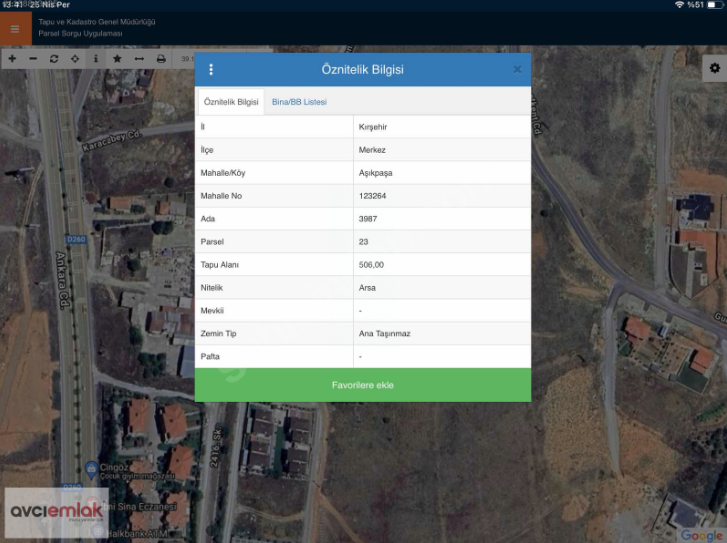The height and width of the screenshot is (543, 727).
Task: Zoom in with the plus icon
Action: pos(12,59)
